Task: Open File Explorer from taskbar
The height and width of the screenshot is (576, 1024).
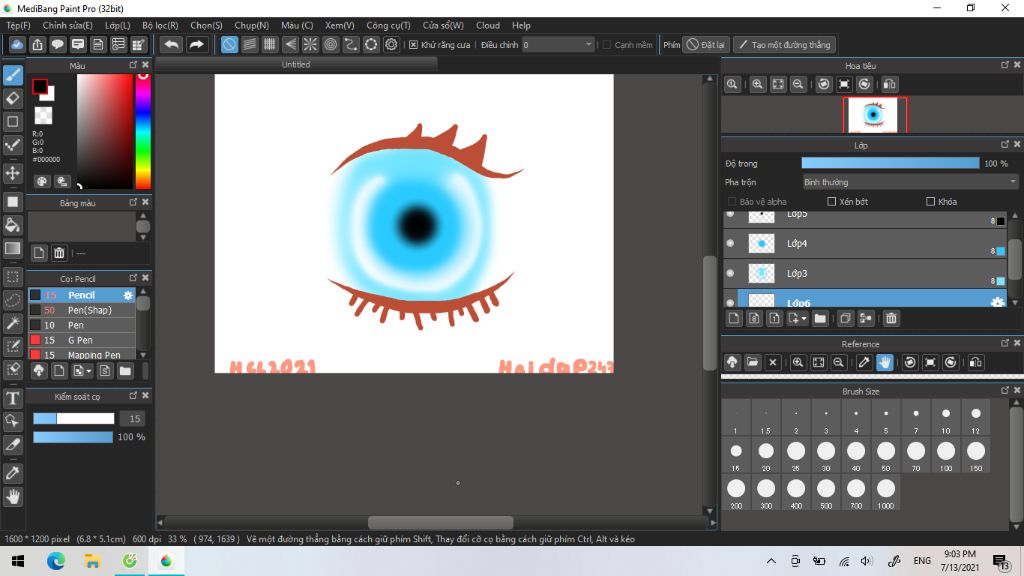Action: tap(92, 561)
